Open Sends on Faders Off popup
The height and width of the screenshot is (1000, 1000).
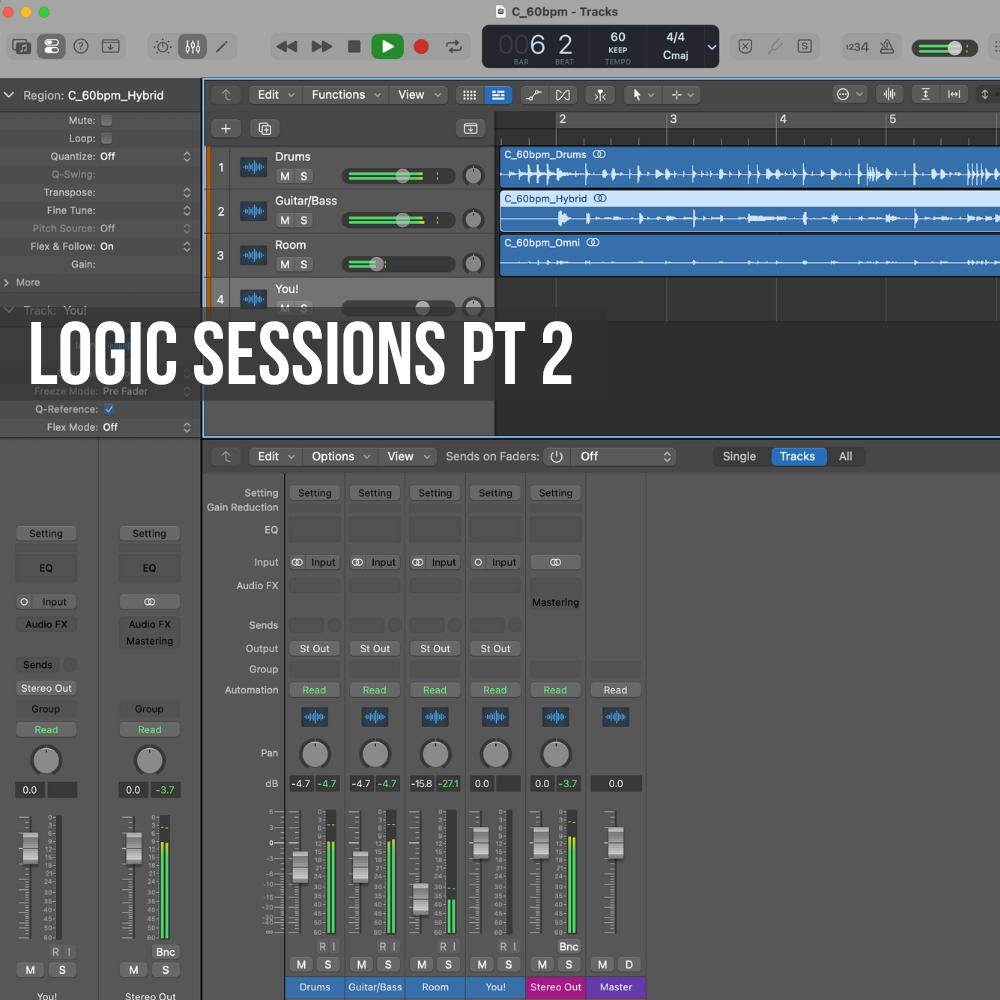(624, 457)
